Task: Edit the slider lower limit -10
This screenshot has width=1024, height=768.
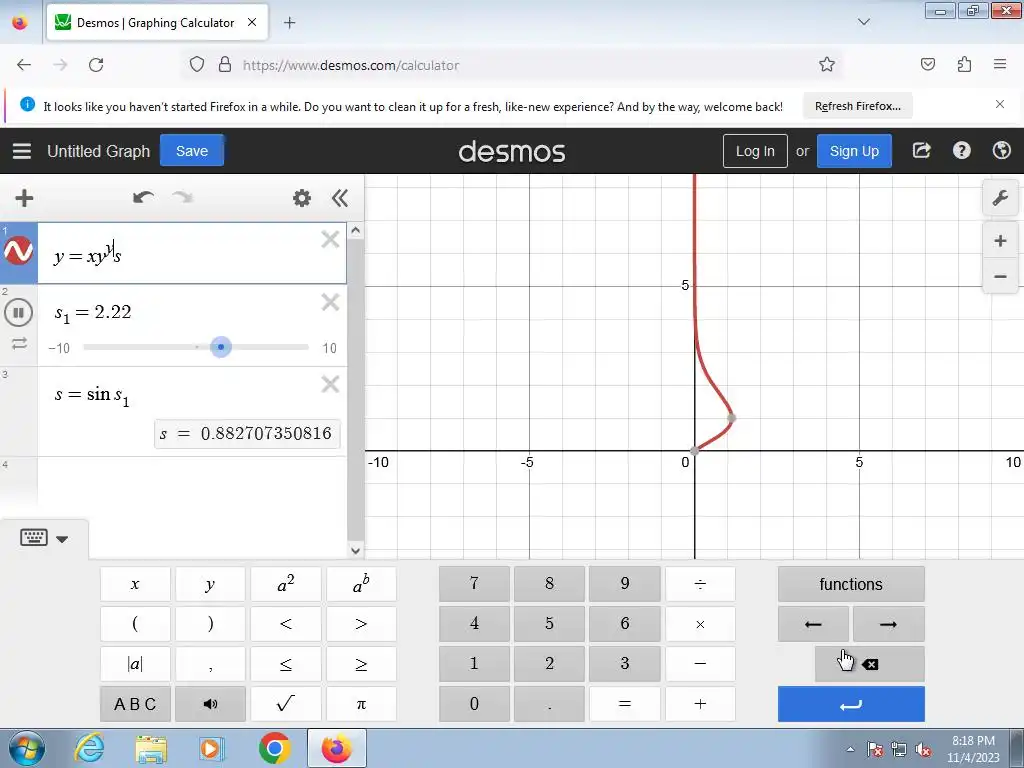Action: pyautogui.click(x=59, y=348)
